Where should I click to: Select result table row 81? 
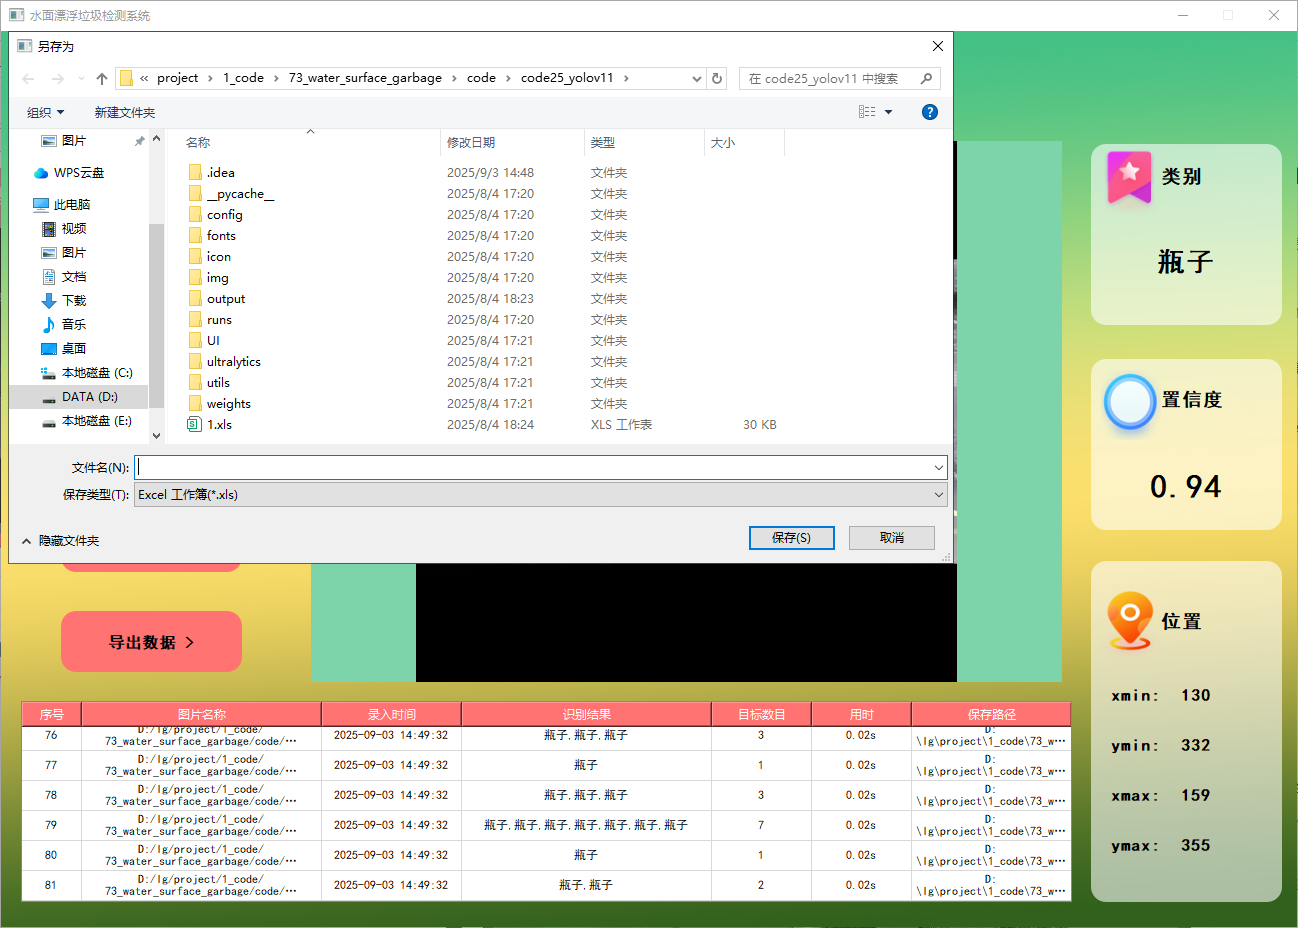546,885
